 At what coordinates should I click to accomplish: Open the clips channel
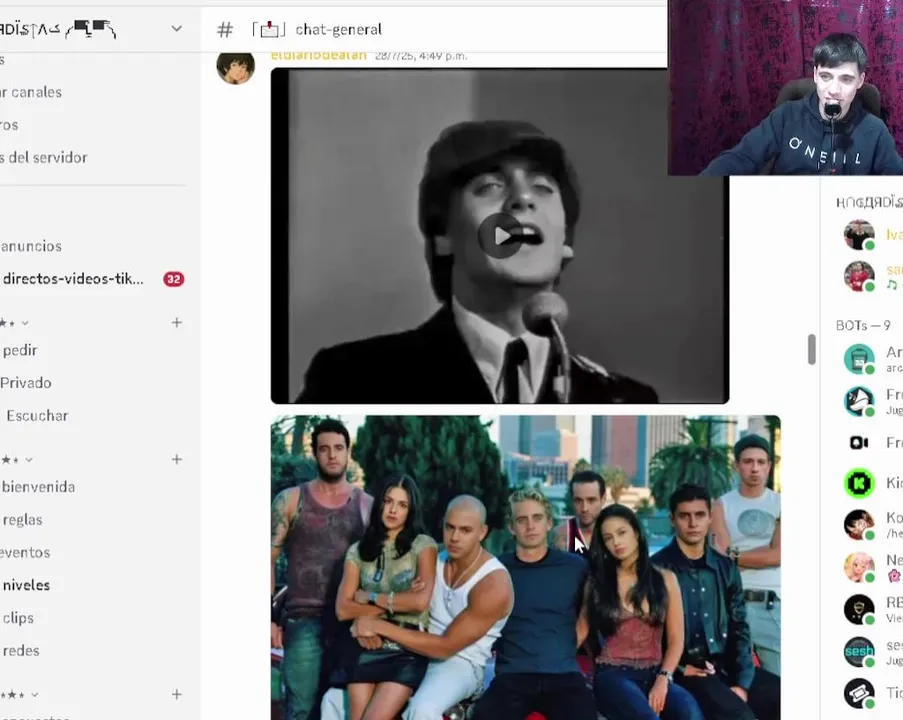tap(18, 618)
